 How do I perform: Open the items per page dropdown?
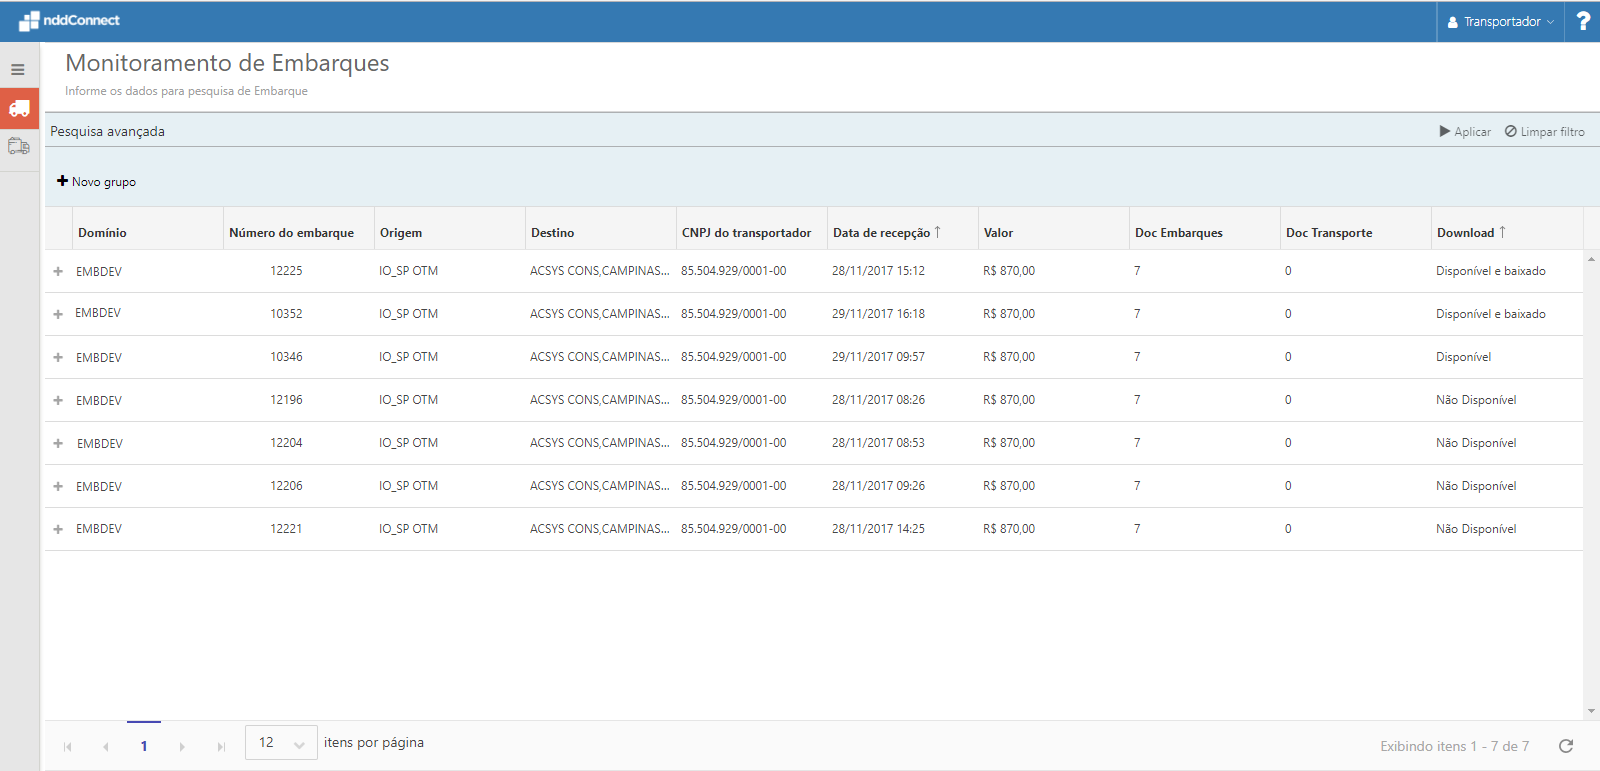[281, 743]
